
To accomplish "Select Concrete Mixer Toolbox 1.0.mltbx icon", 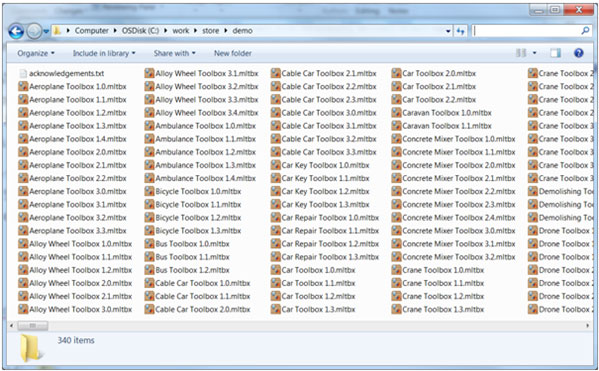I will pyautogui.click(x=396, y=139).
